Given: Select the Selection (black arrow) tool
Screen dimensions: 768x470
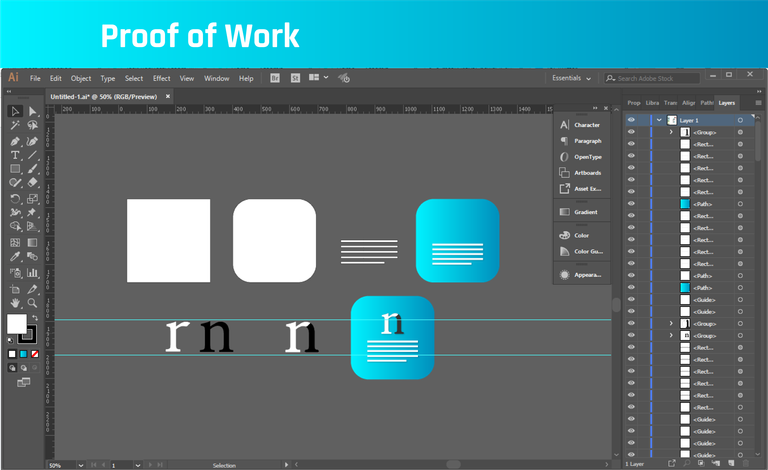Looking at the screenshot, I should [15, 111].
